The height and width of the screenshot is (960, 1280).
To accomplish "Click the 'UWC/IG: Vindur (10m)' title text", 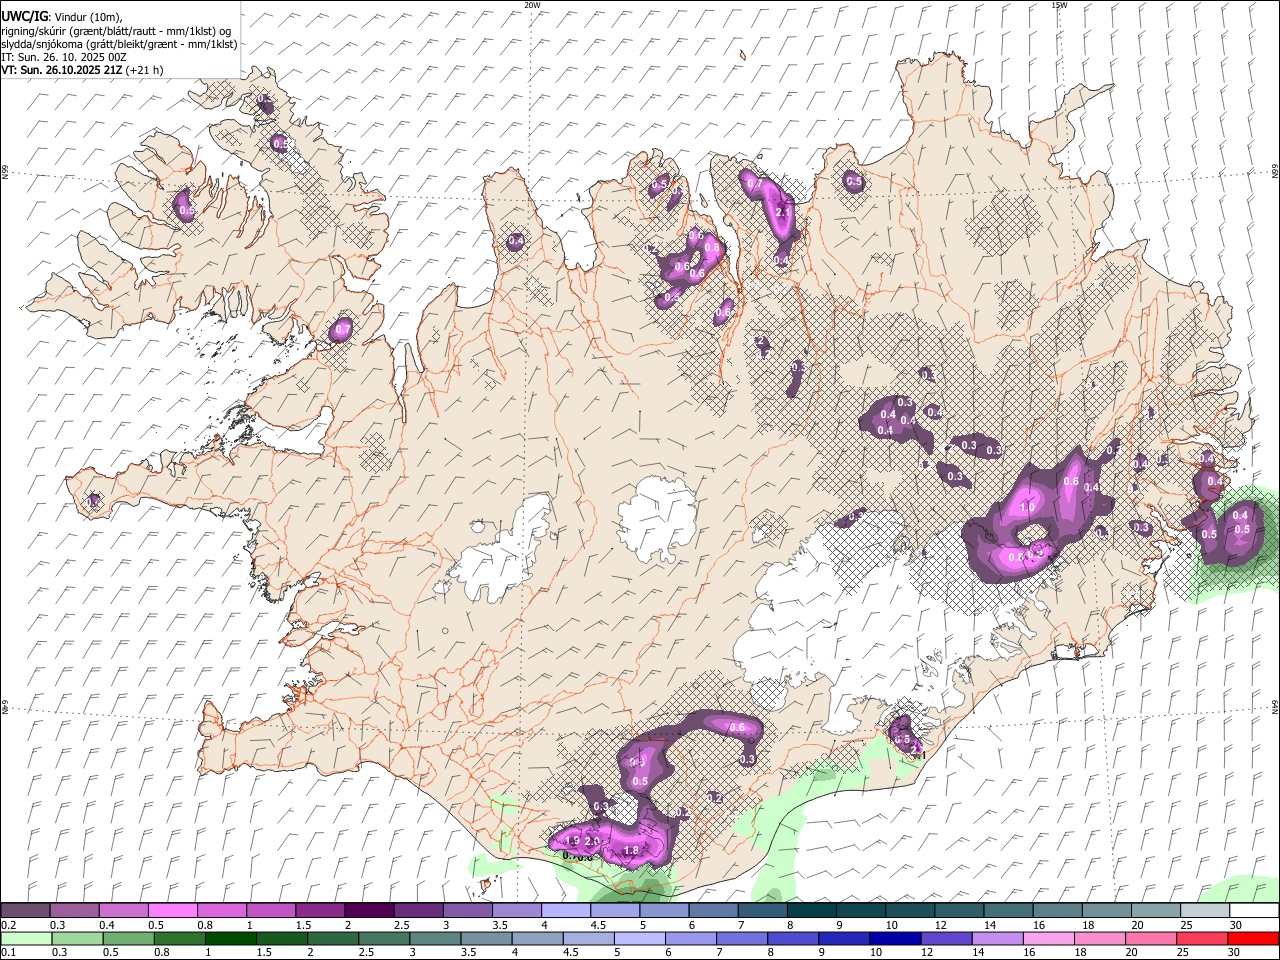I will pos(62,16).
